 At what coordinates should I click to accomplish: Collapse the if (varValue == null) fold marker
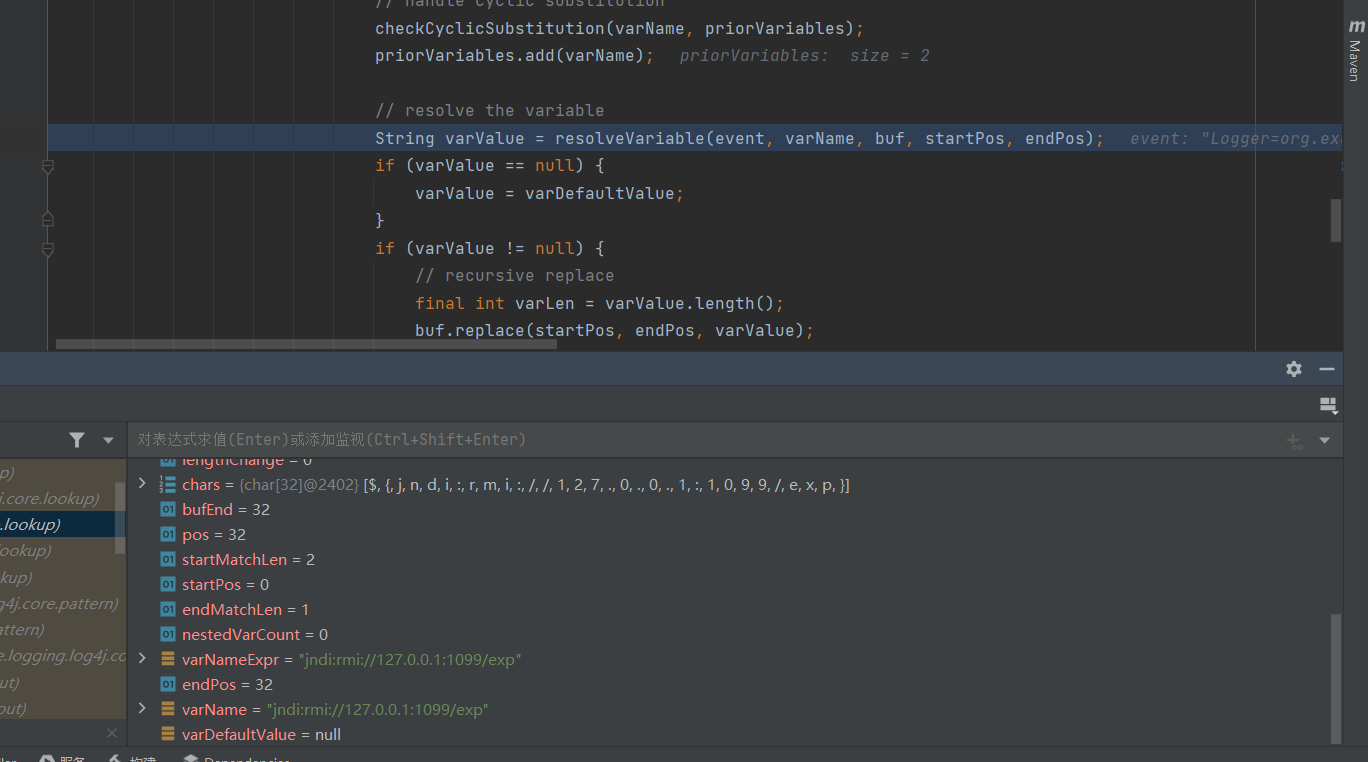(x=47, y=166)
